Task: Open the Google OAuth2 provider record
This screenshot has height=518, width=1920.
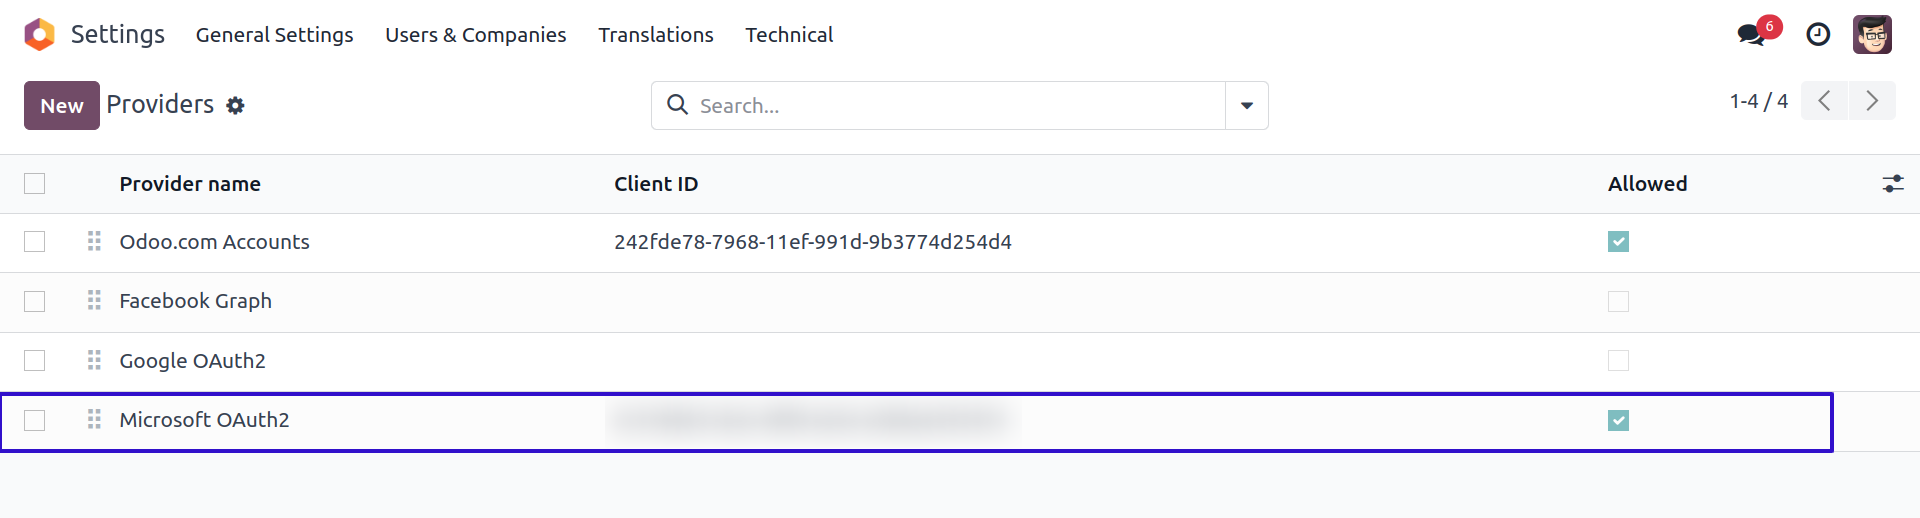Action: tap(192, 361)
